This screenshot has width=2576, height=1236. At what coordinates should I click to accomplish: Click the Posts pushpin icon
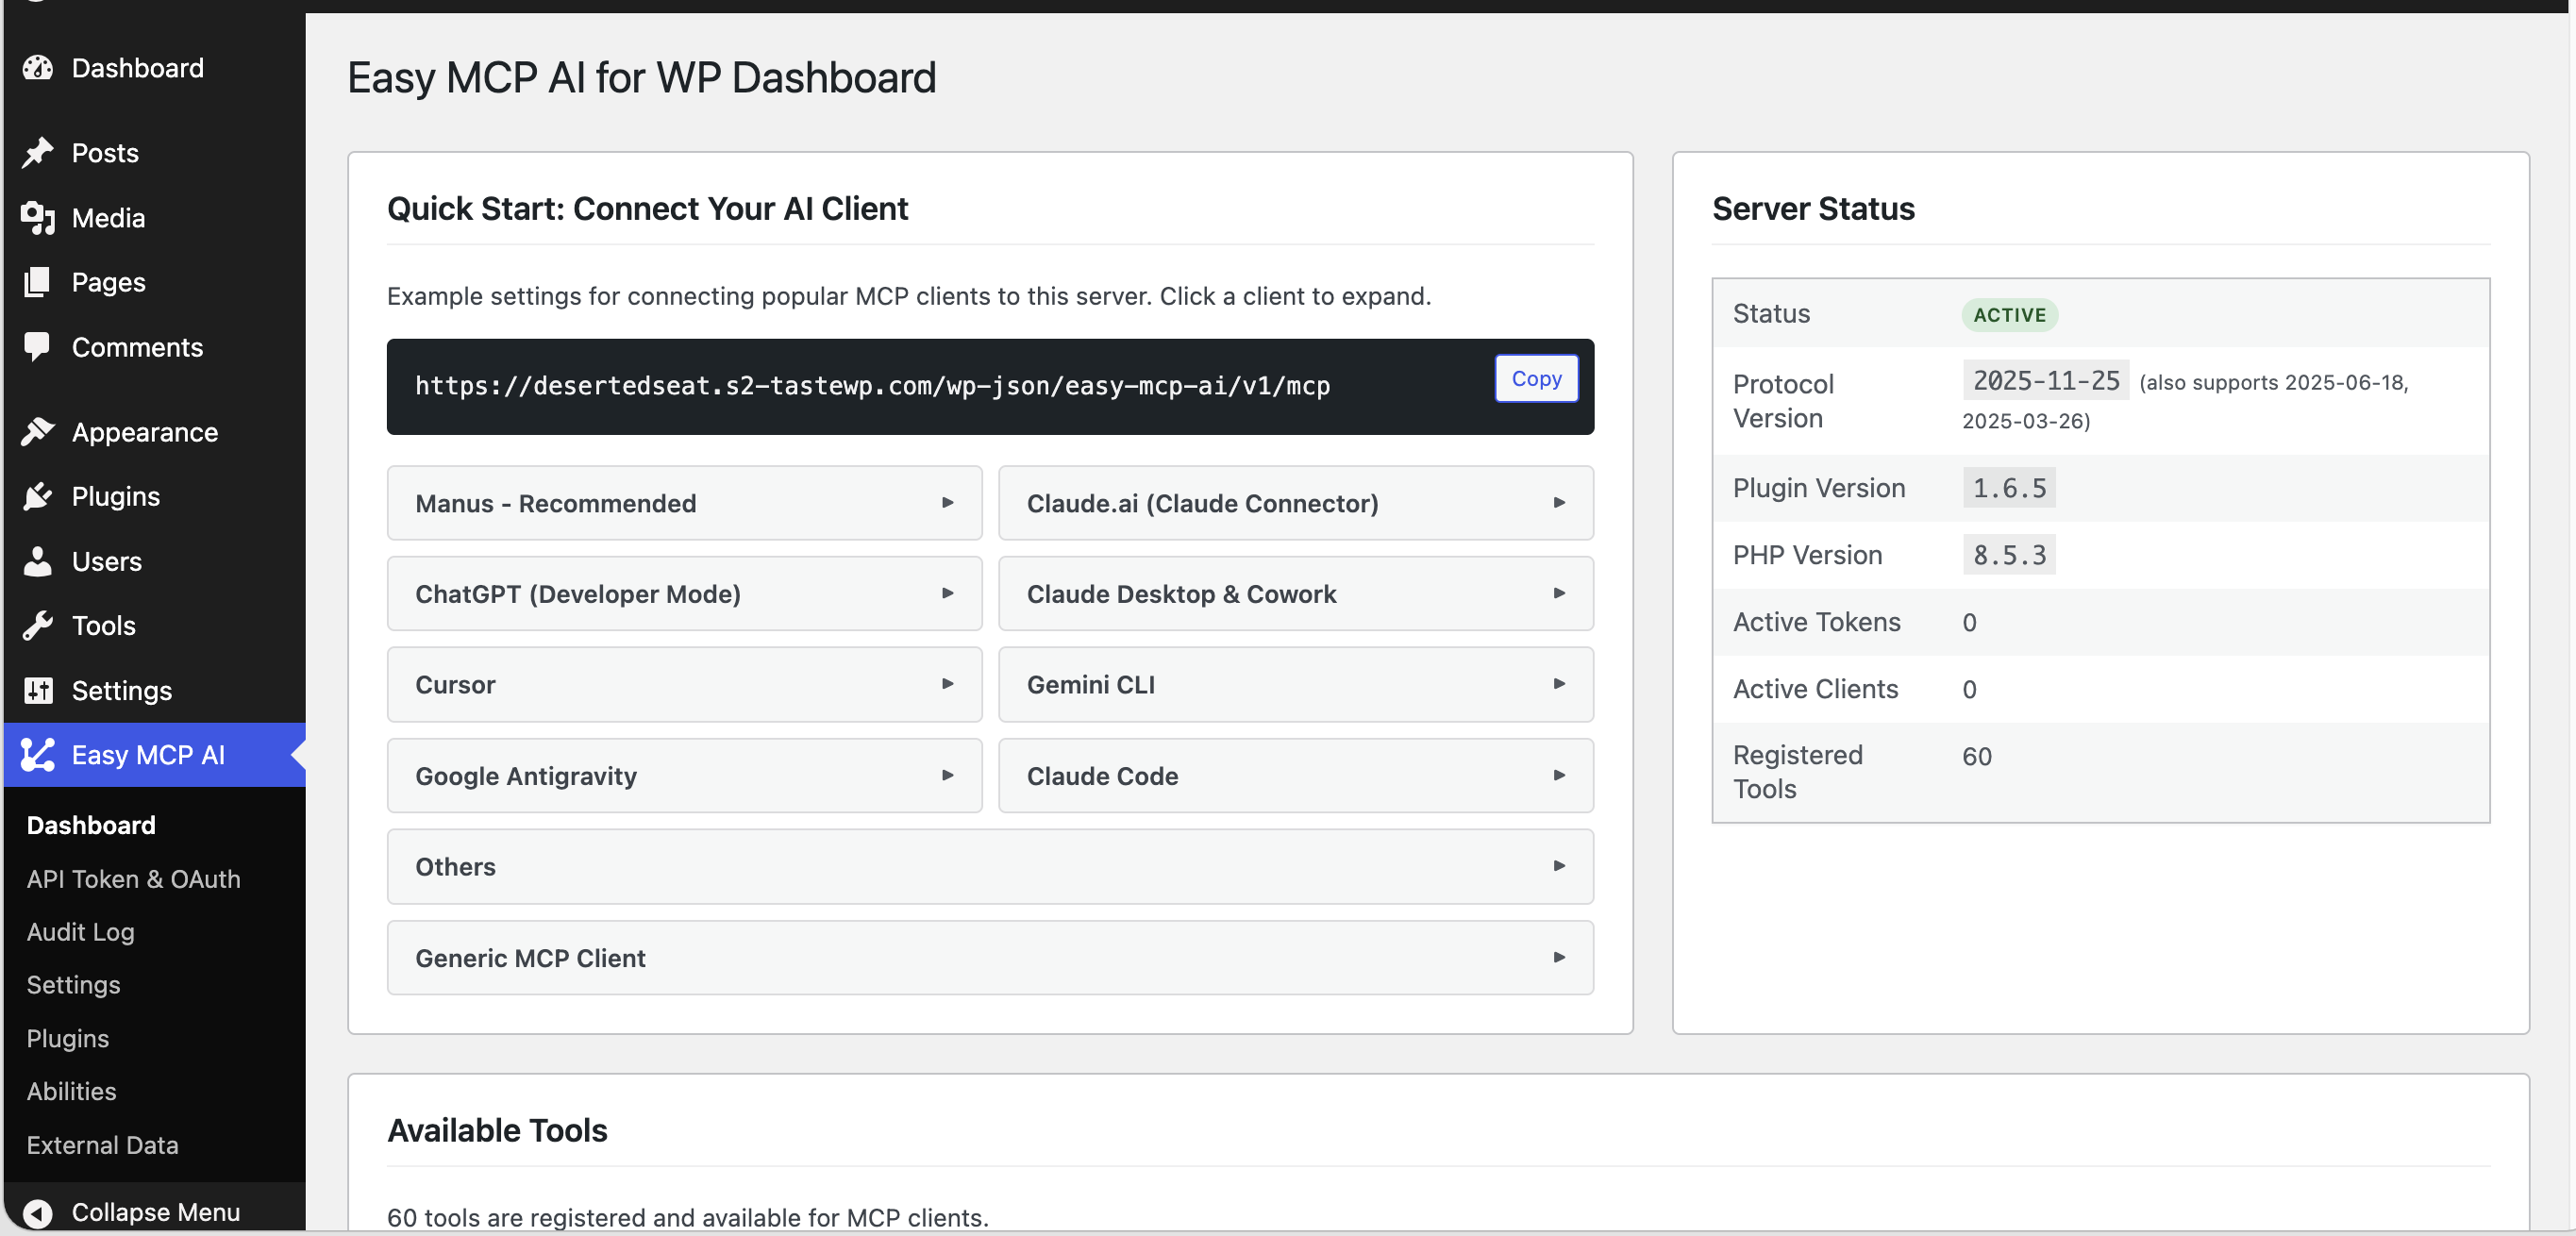[38, 153]
